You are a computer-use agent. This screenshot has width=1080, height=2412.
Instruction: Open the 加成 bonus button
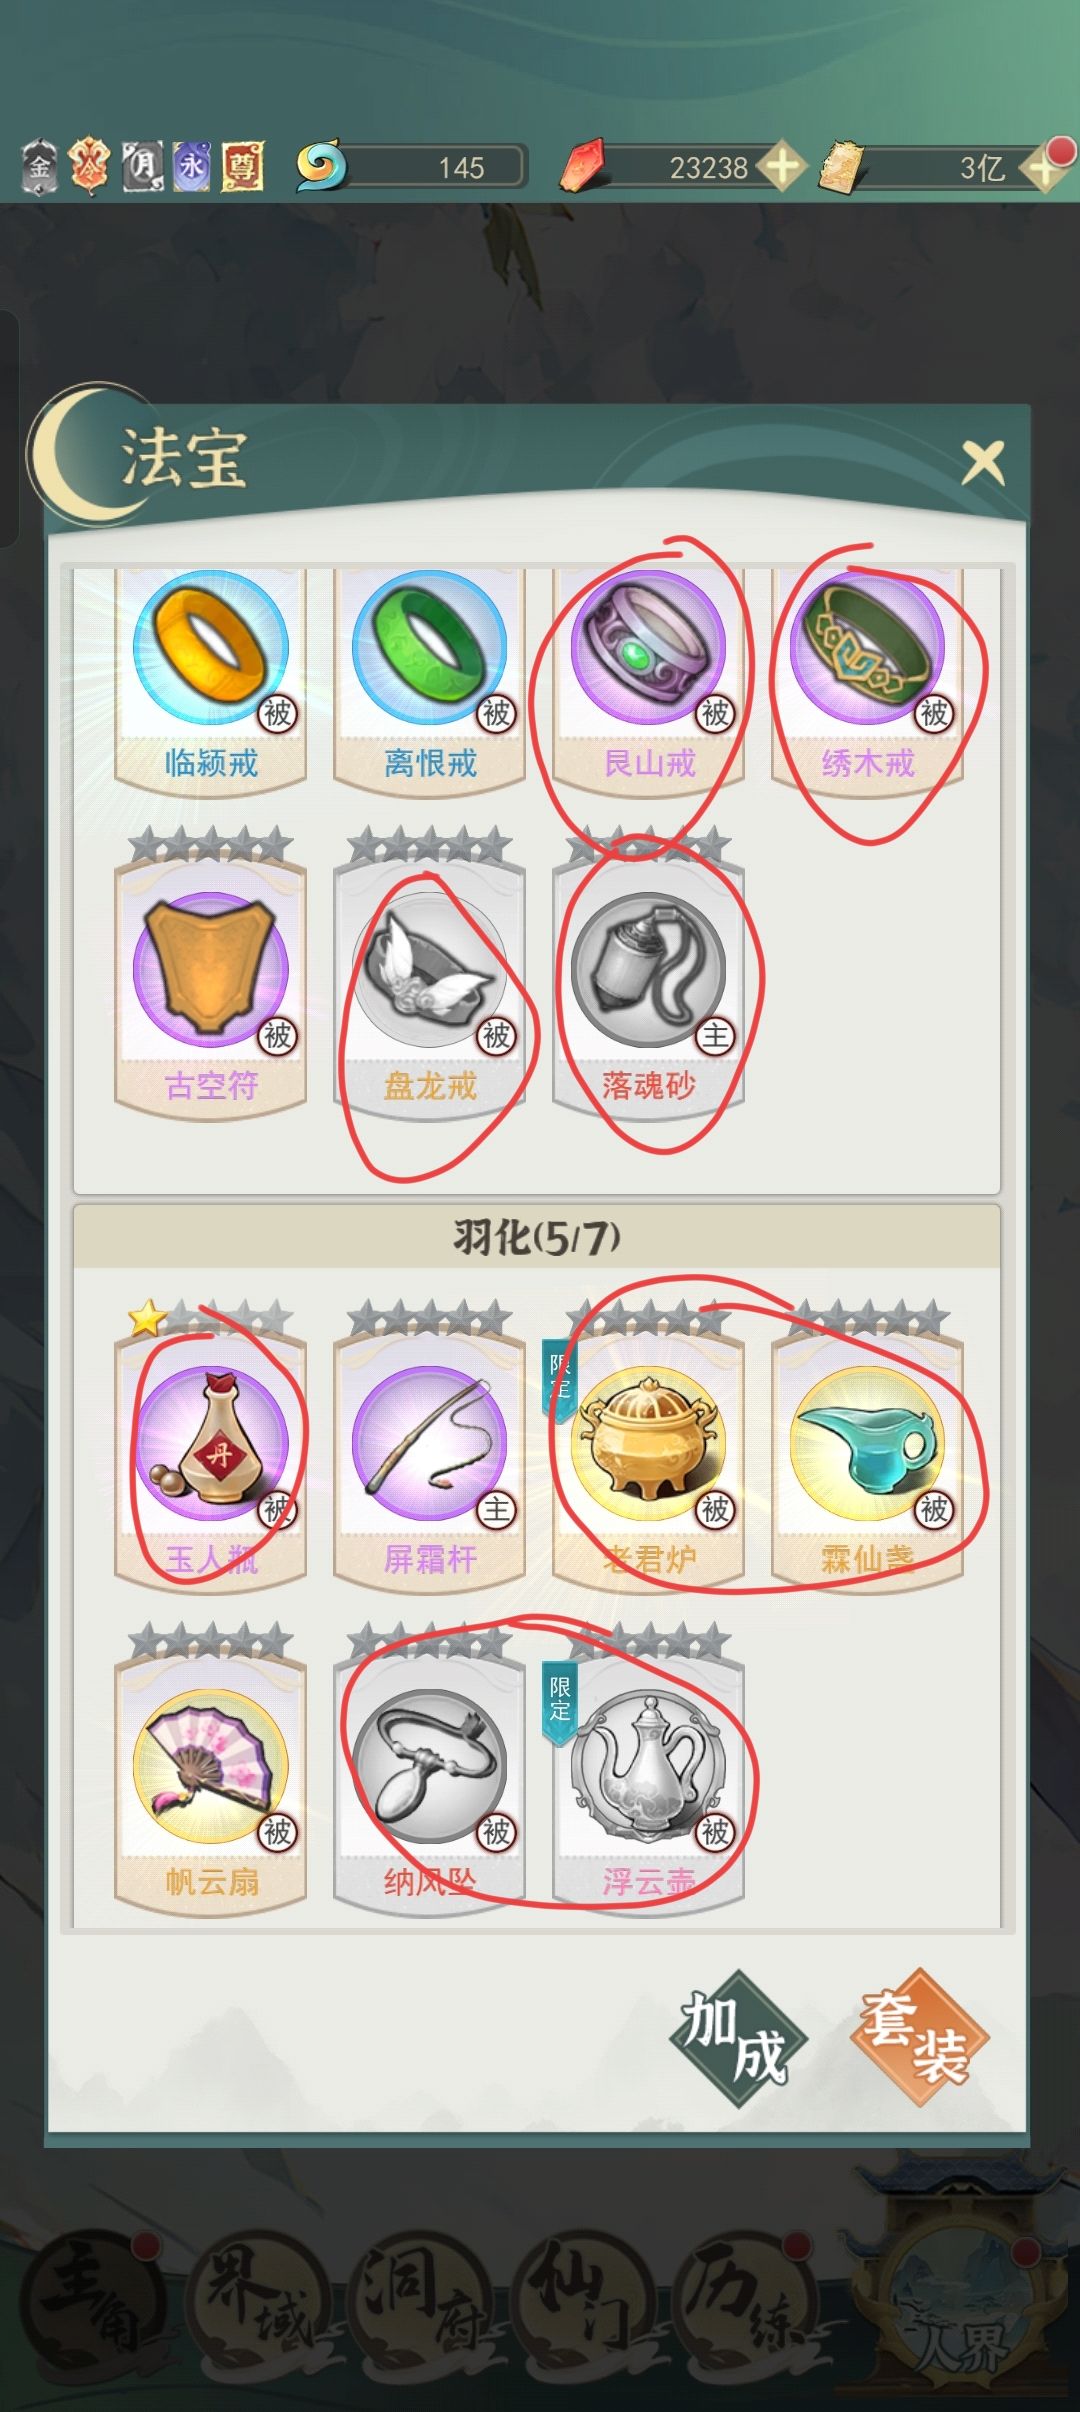[x=737, y=2038]
